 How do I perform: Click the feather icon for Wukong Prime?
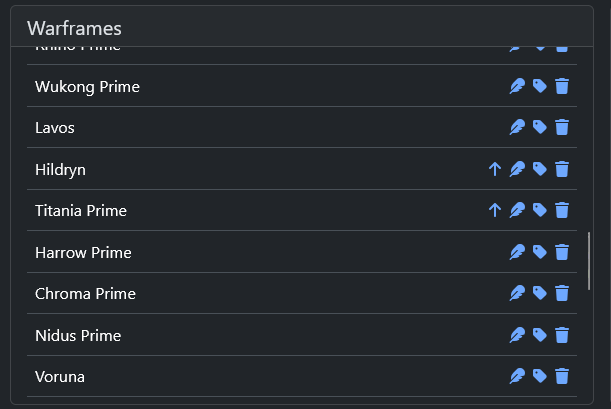click(x=517, y=86)
